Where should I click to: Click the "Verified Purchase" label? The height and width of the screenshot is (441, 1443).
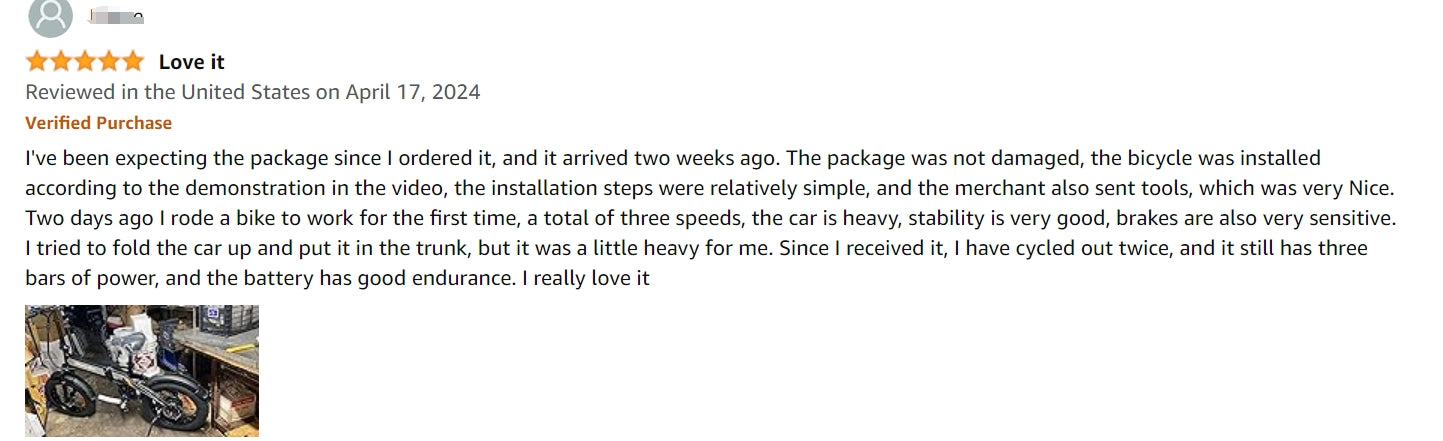click(x=98, y=123)
